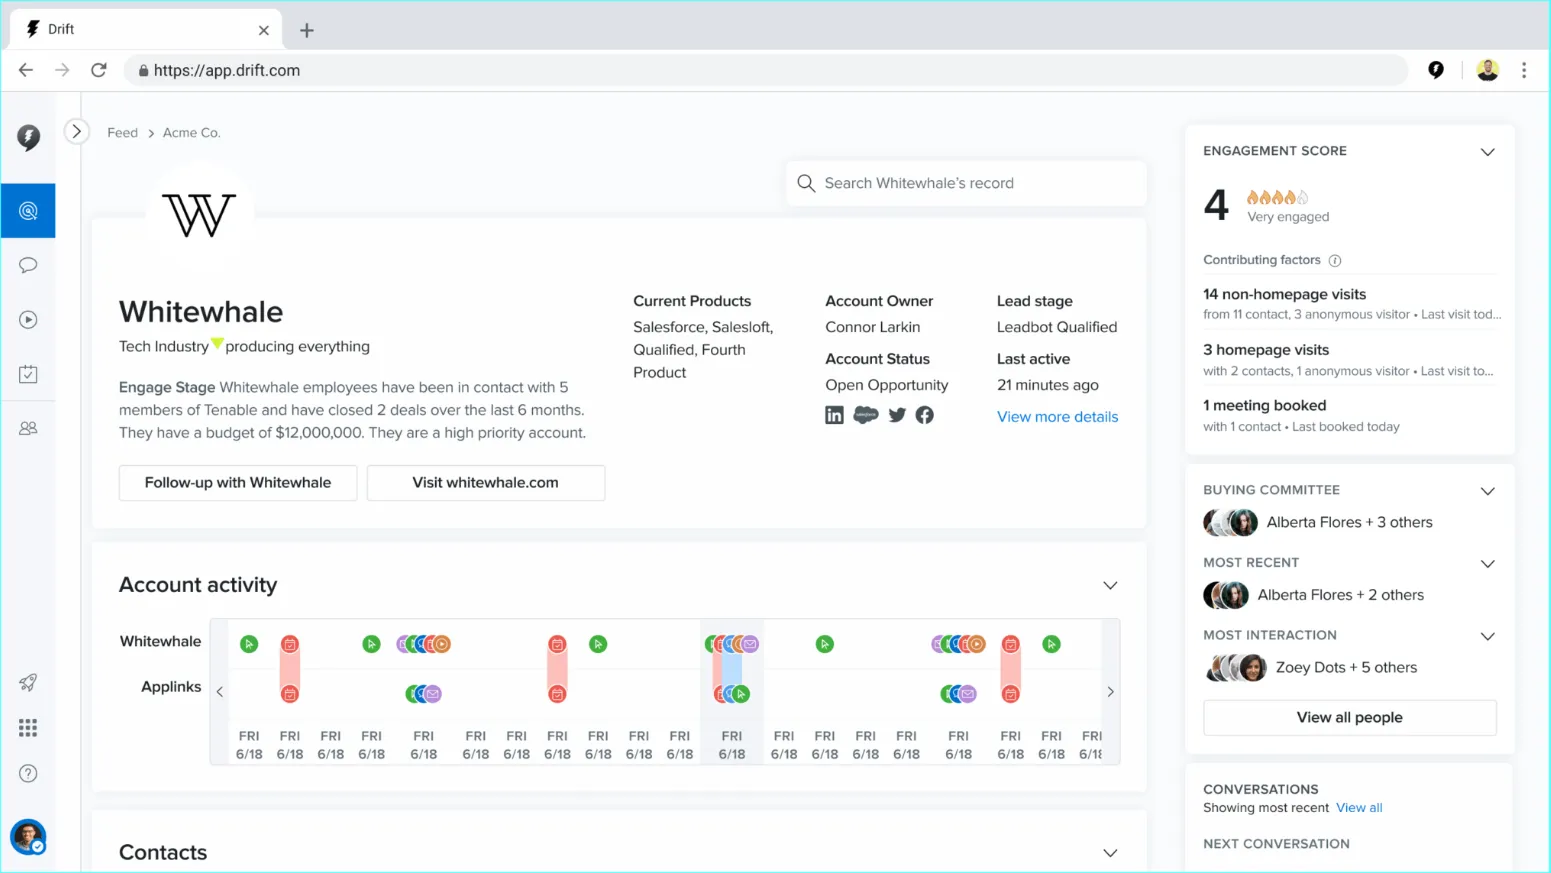Open the Twitter social profile icon
This screenshot has width=1551, height=873.
(x=897, y=415)
